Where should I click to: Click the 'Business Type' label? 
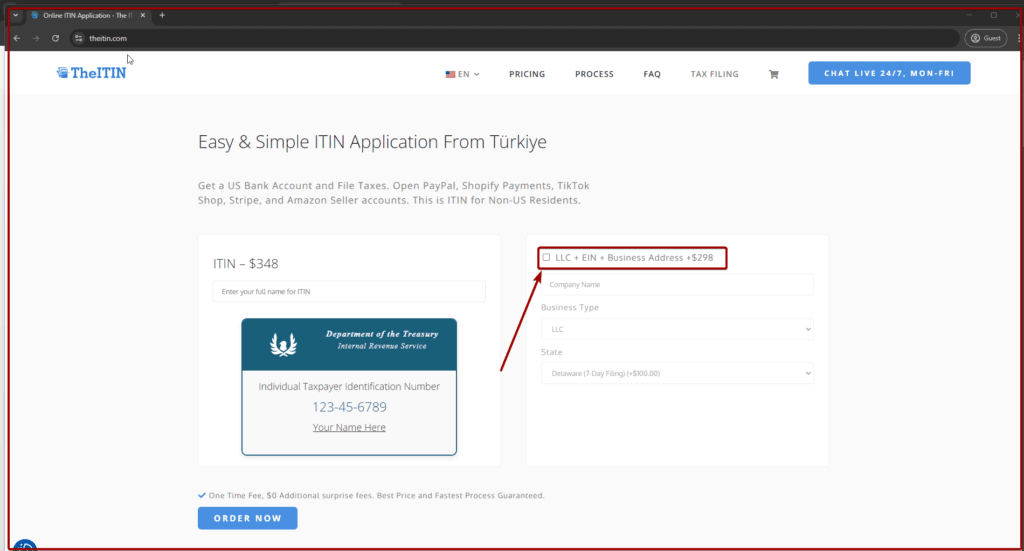point(569,307)
